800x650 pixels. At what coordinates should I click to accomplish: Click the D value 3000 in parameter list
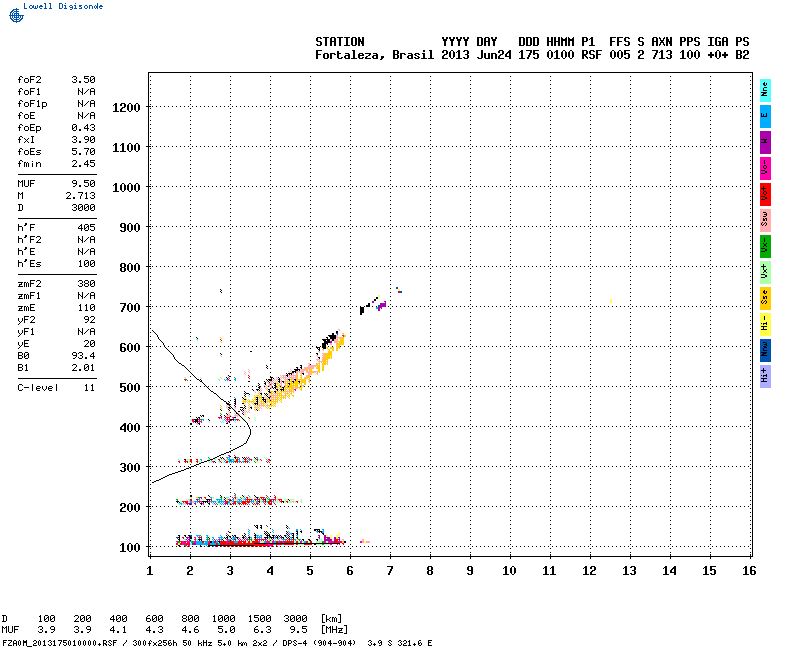point(83,208)
